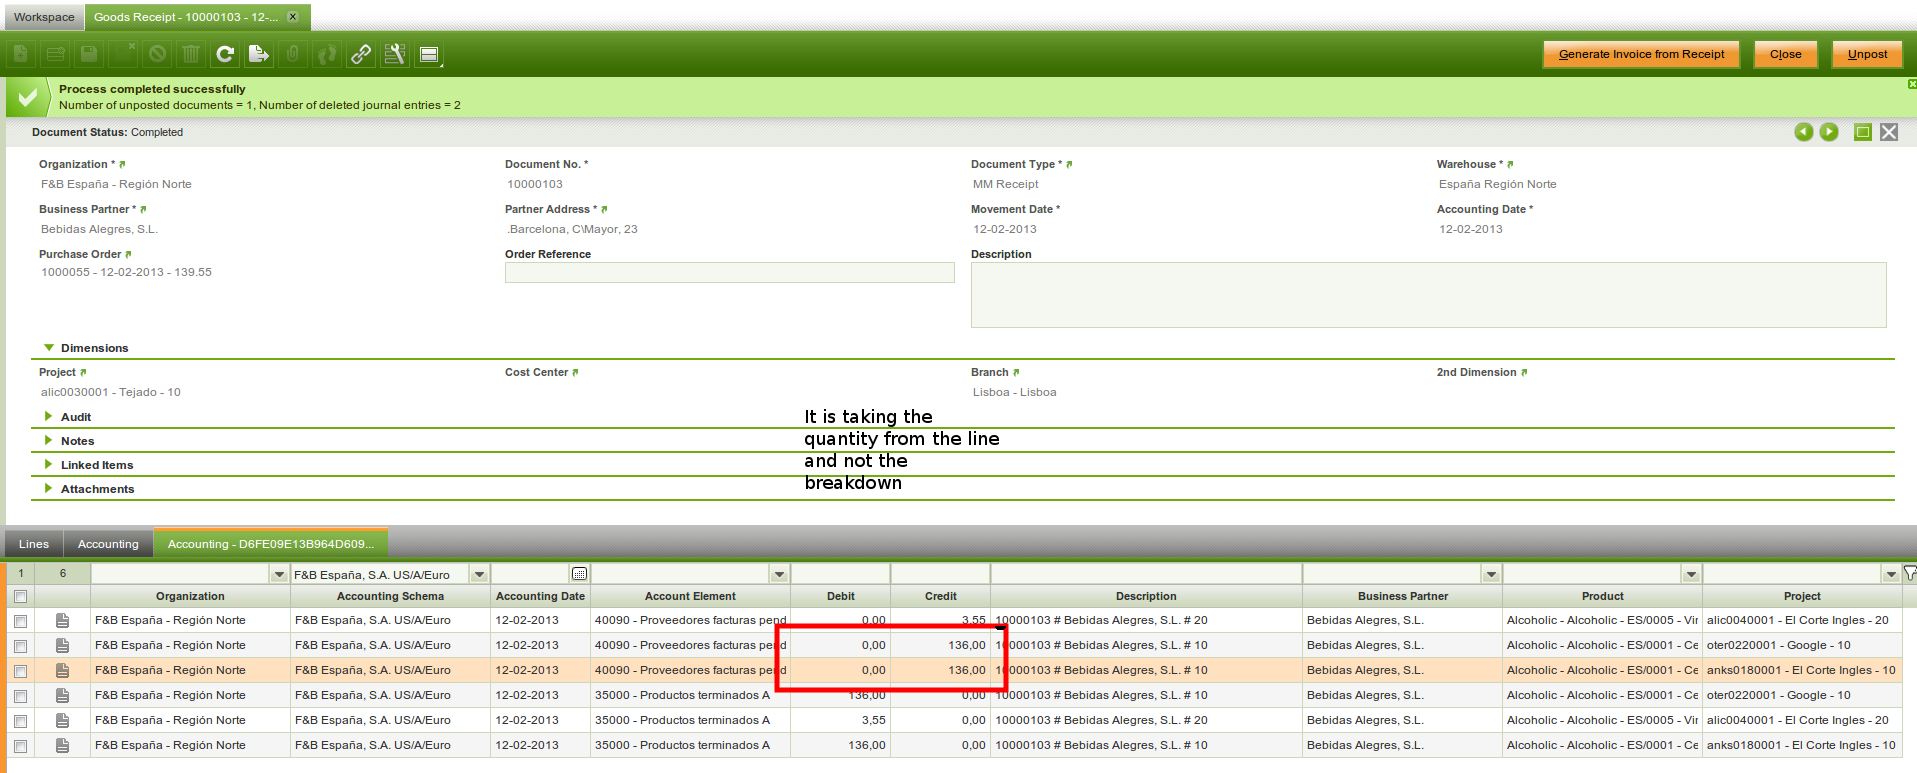Open the Organization column filter dropdown
This screenshot has height=773, width=1917.
(279, 574)
